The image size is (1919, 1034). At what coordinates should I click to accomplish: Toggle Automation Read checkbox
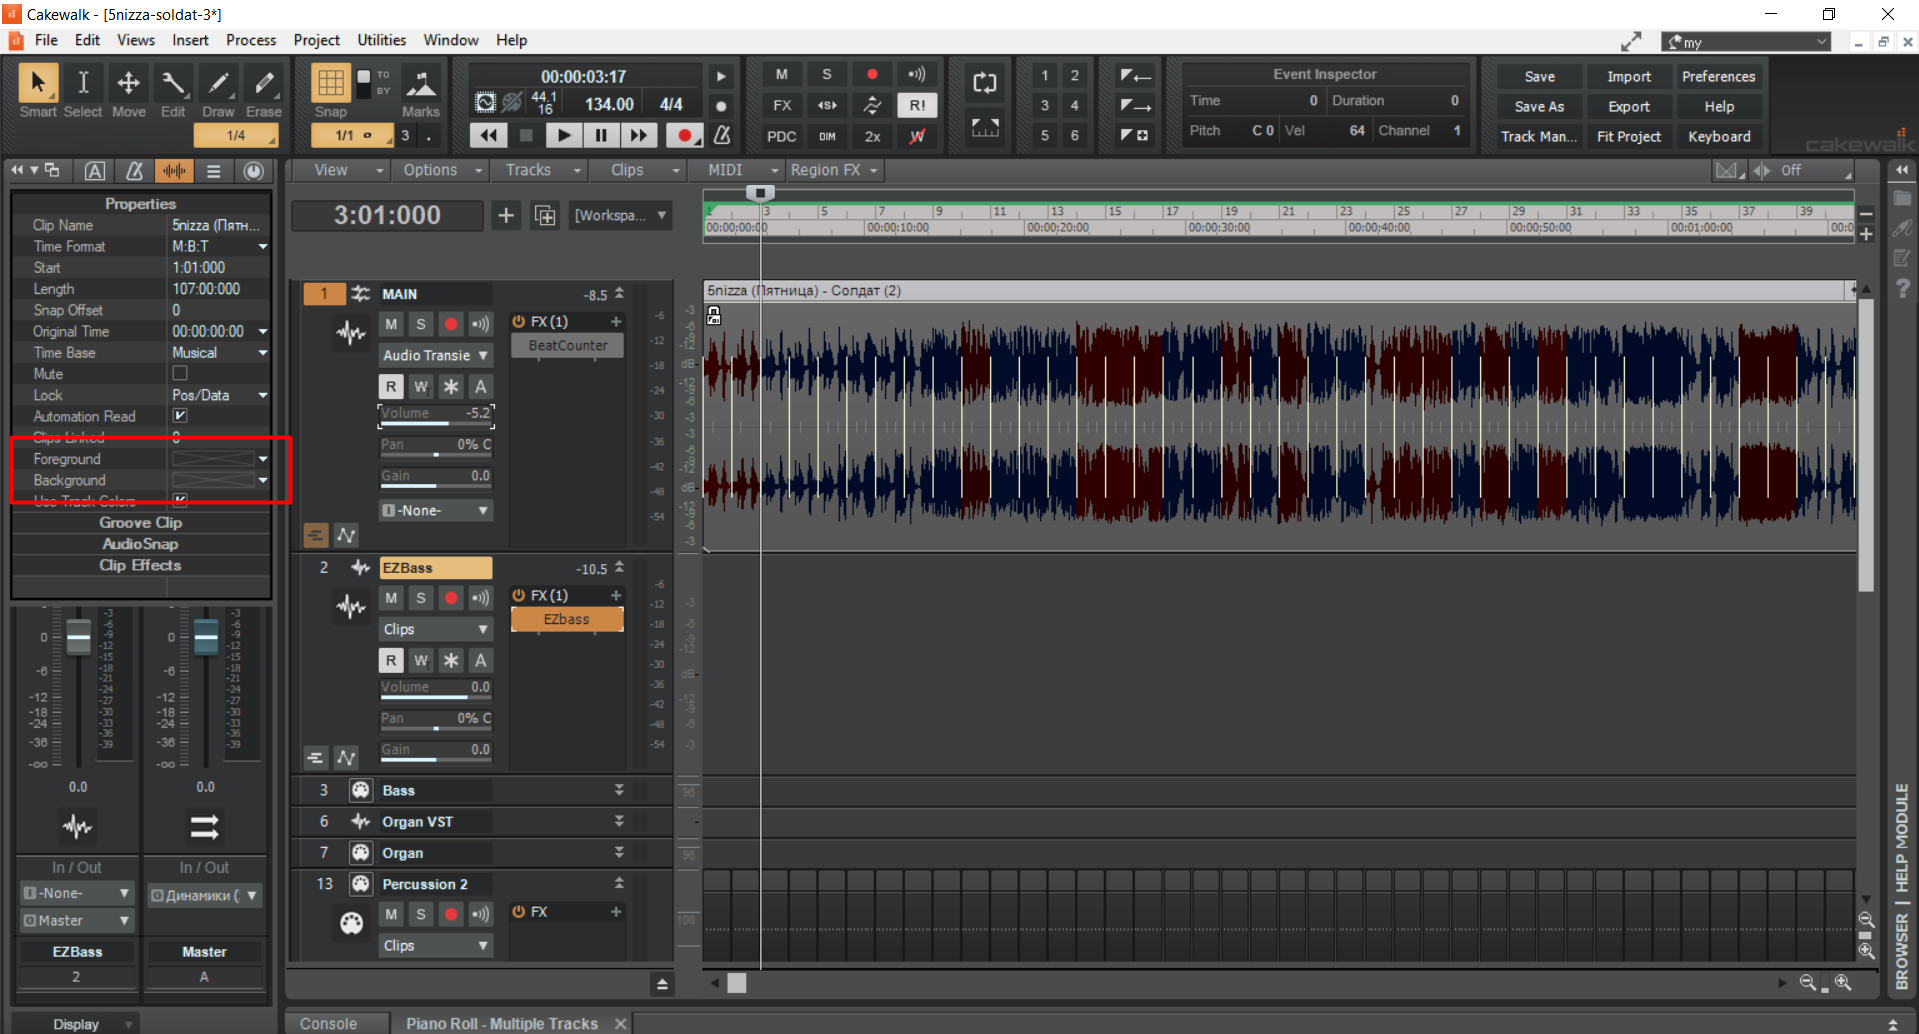pos(180,415)
